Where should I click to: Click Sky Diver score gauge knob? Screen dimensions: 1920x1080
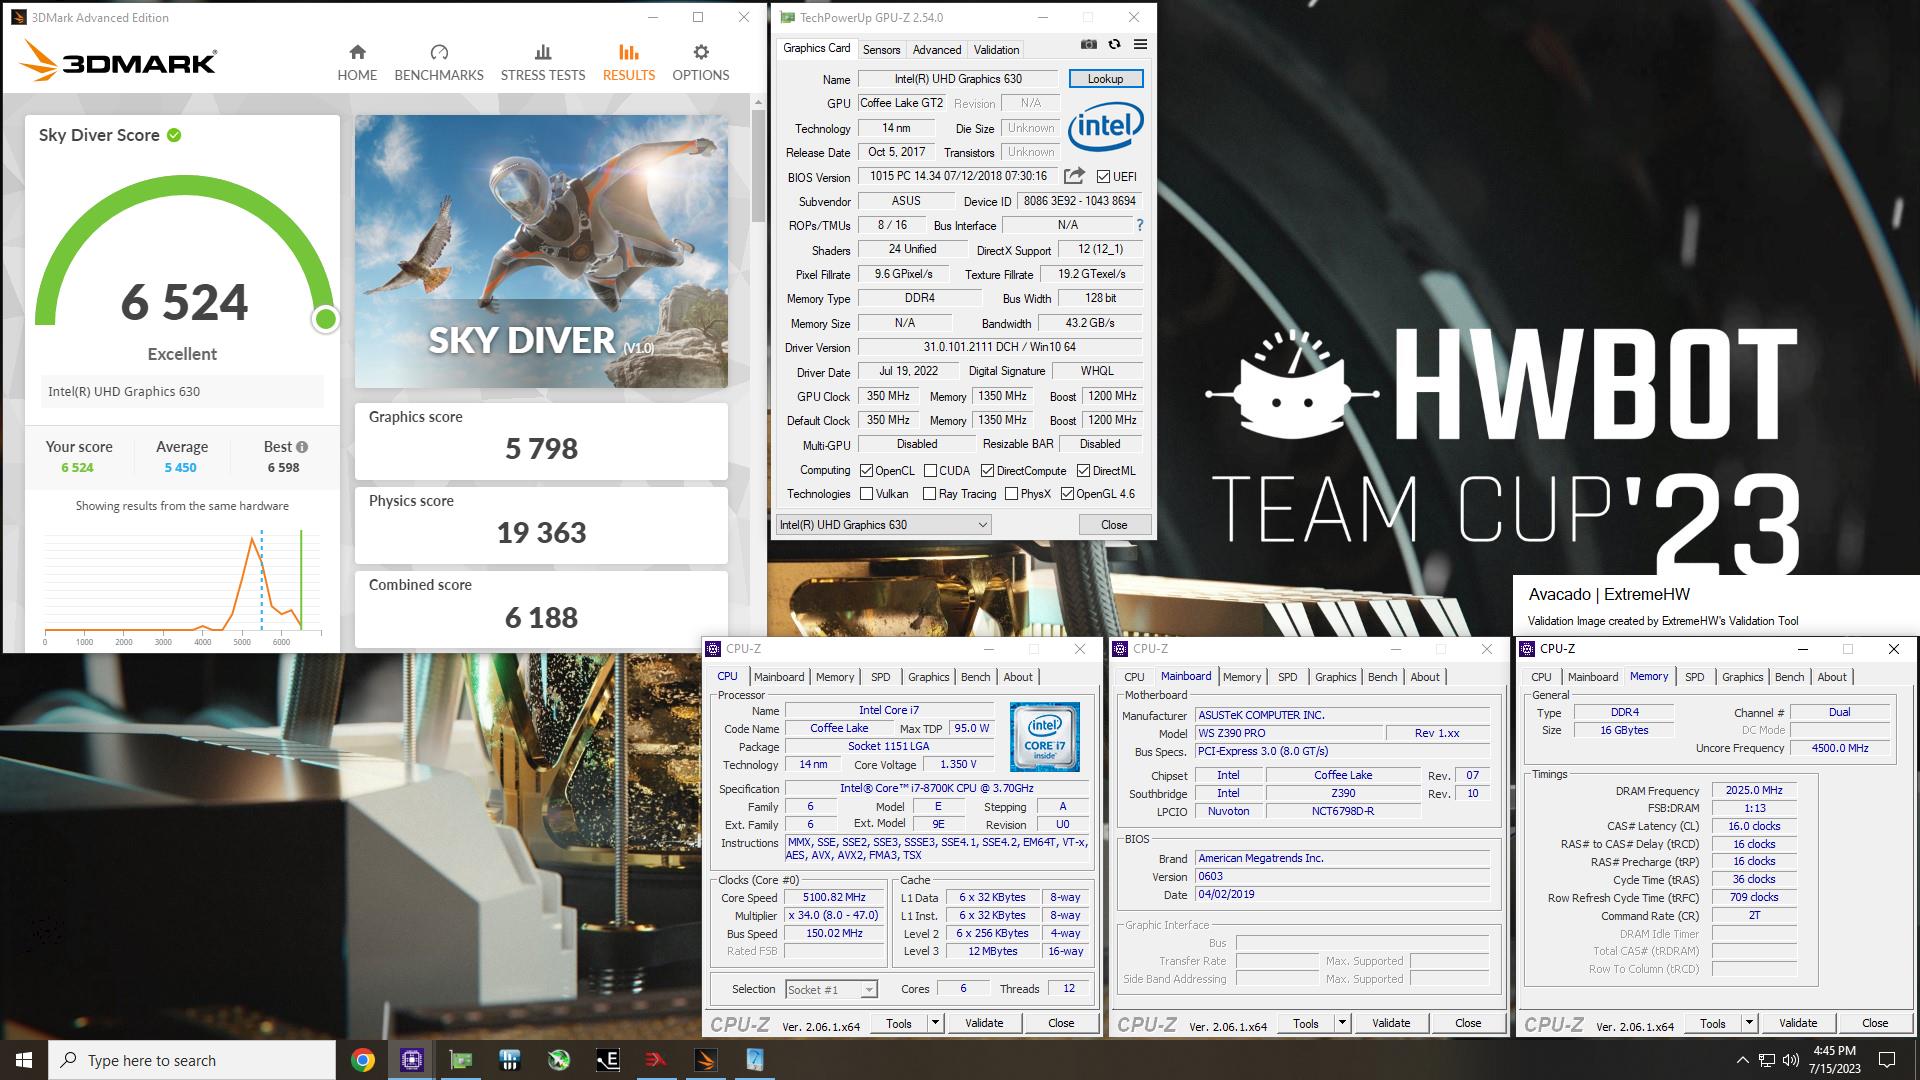325,319
